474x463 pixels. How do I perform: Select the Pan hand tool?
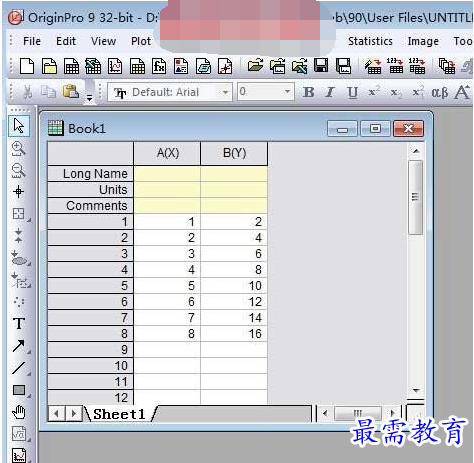point(19,412)
